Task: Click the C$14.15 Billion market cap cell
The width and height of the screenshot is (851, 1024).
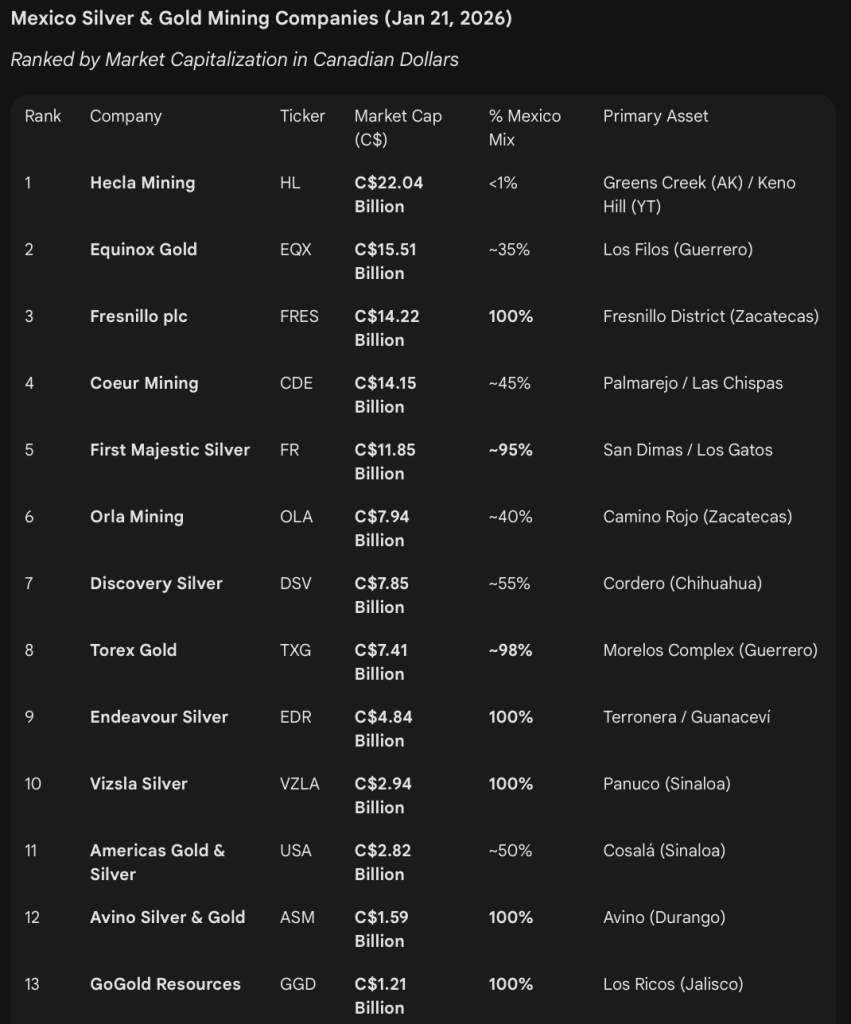Action: (385, 395)
